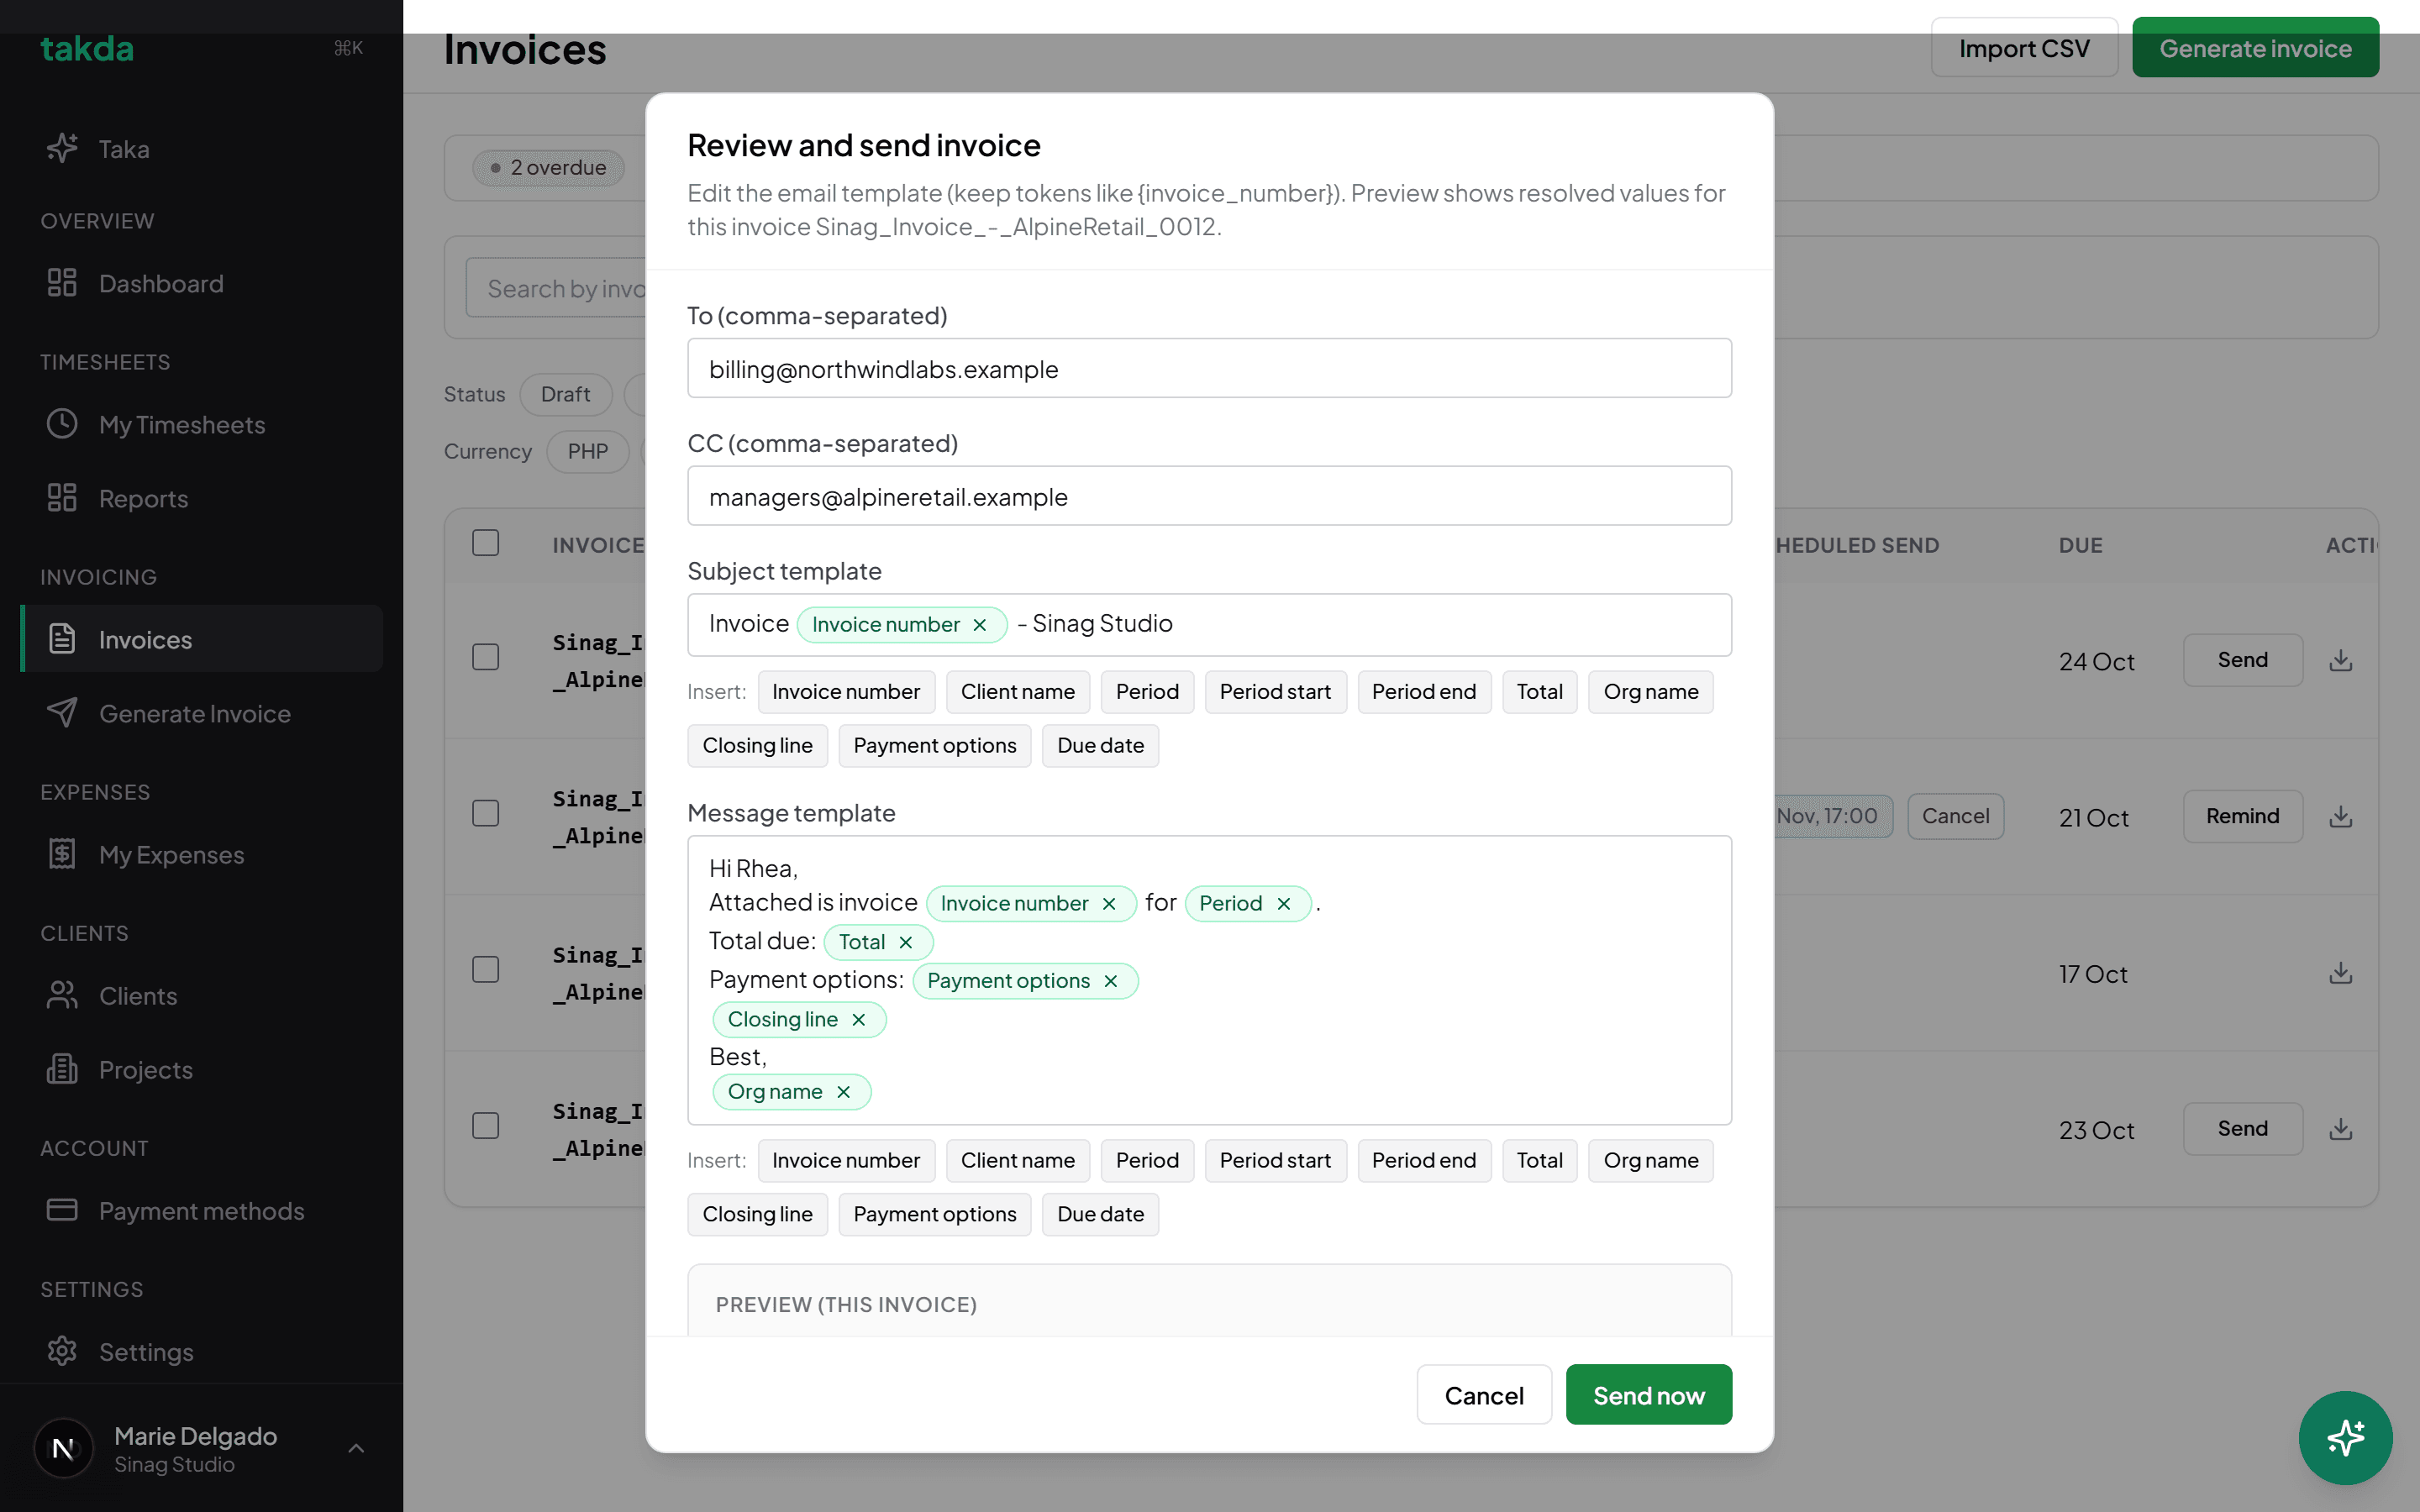Image resolution: width=2420 pixels, height=1512 pixels.
Task: Remove the Period token from message
Action: coord(1283,904)
